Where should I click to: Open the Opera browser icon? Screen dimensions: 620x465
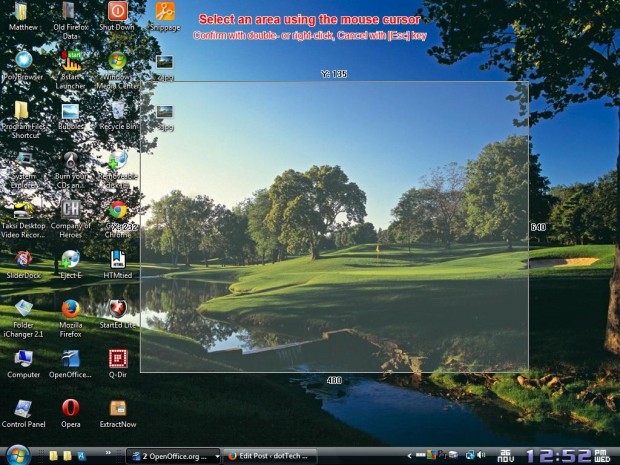pos(70,408)
